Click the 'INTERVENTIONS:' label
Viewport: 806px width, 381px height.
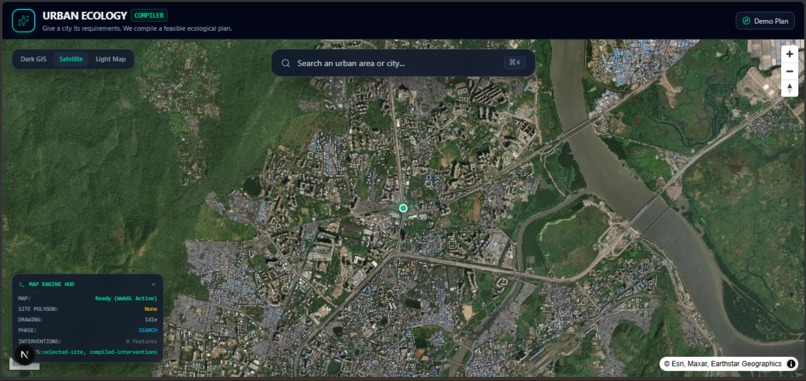[x=40, y=341]
